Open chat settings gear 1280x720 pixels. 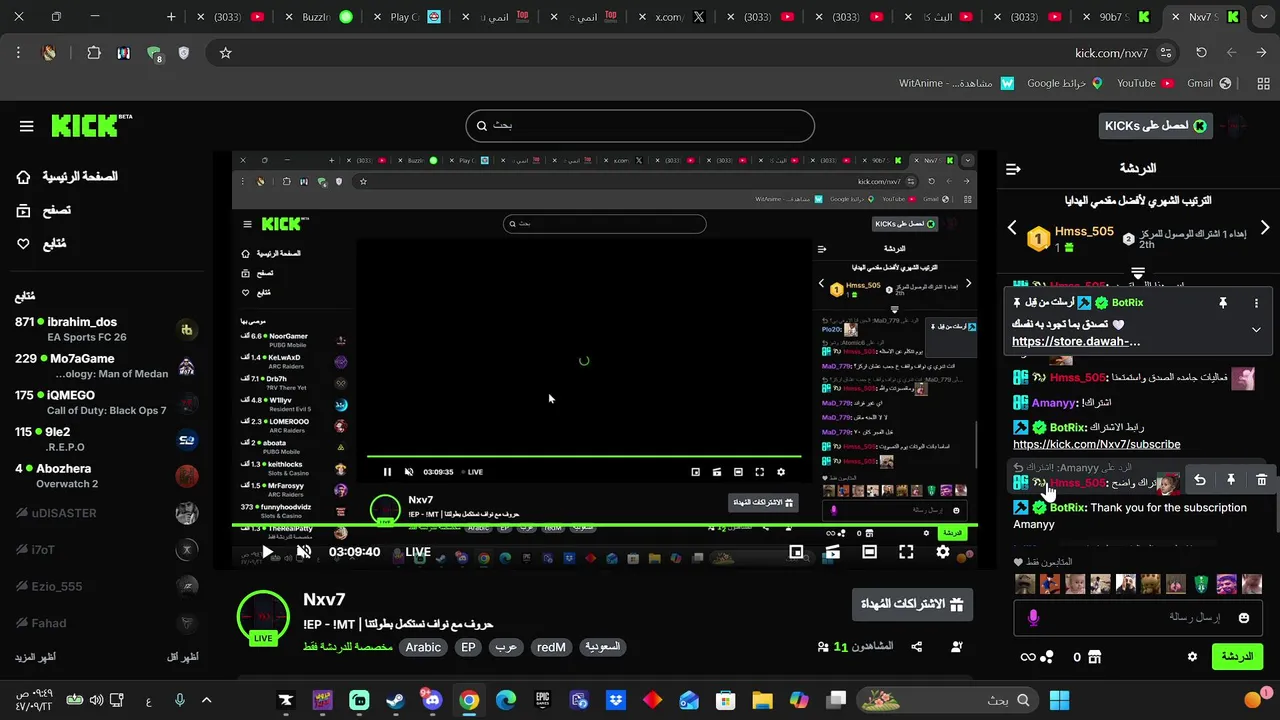(1192, 657)
